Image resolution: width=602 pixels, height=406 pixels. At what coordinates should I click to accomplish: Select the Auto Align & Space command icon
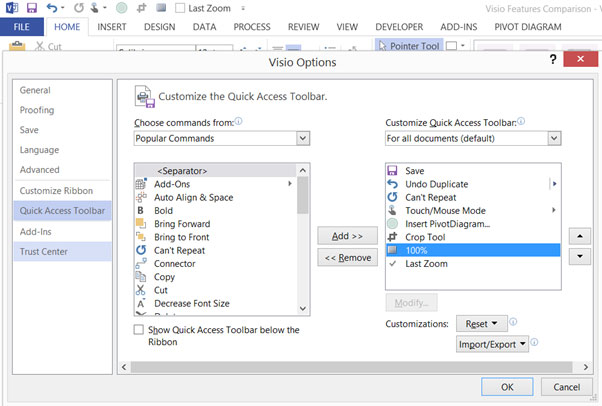tap(141, 197)
